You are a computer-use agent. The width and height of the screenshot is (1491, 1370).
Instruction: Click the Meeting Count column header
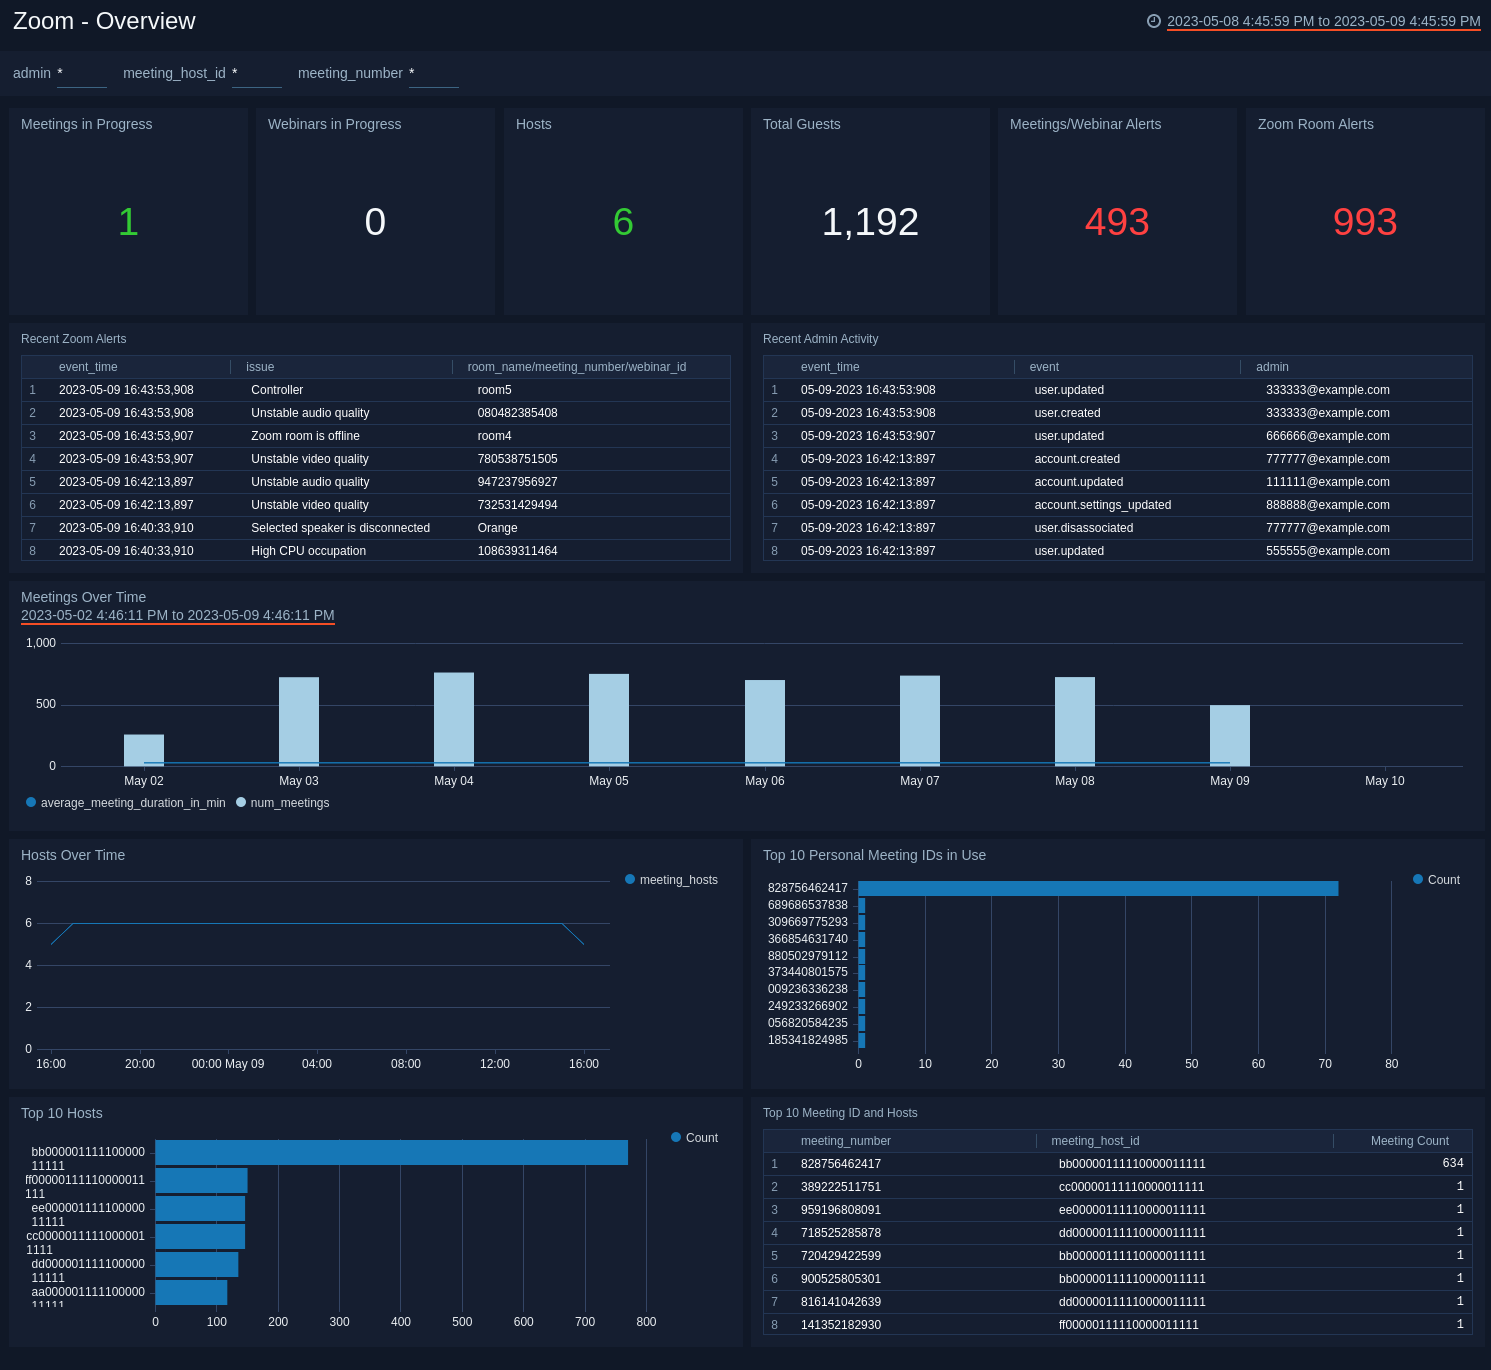[1409, 1141]
